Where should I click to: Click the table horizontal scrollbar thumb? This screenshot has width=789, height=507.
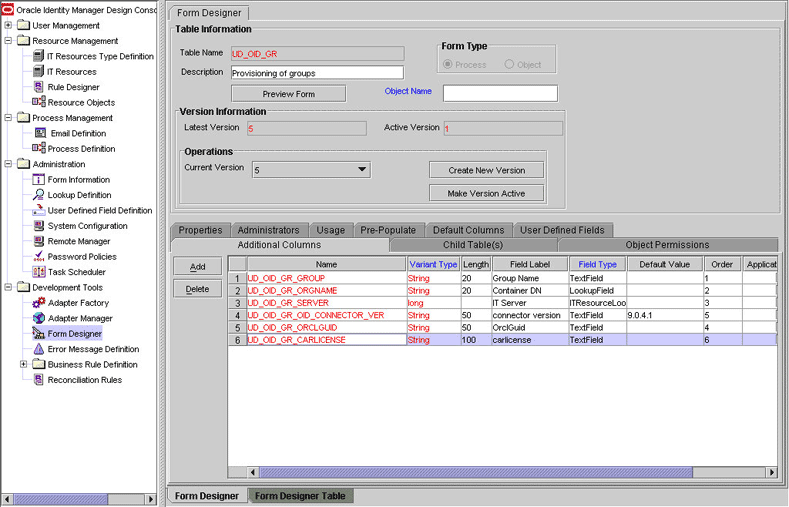tap(476, 472)
